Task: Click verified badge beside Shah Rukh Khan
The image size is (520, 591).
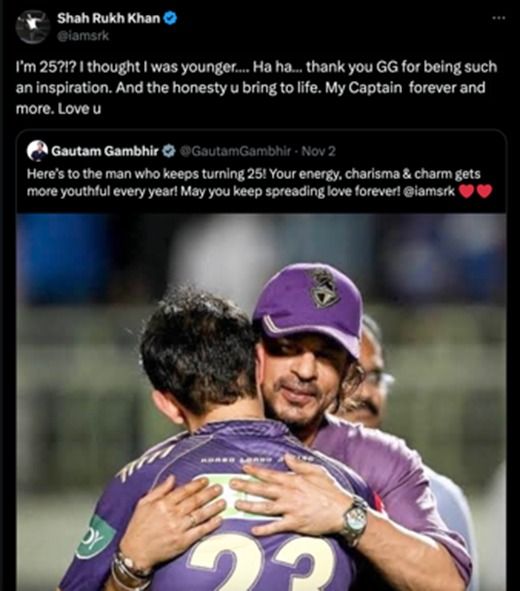Action: [170, 18]
